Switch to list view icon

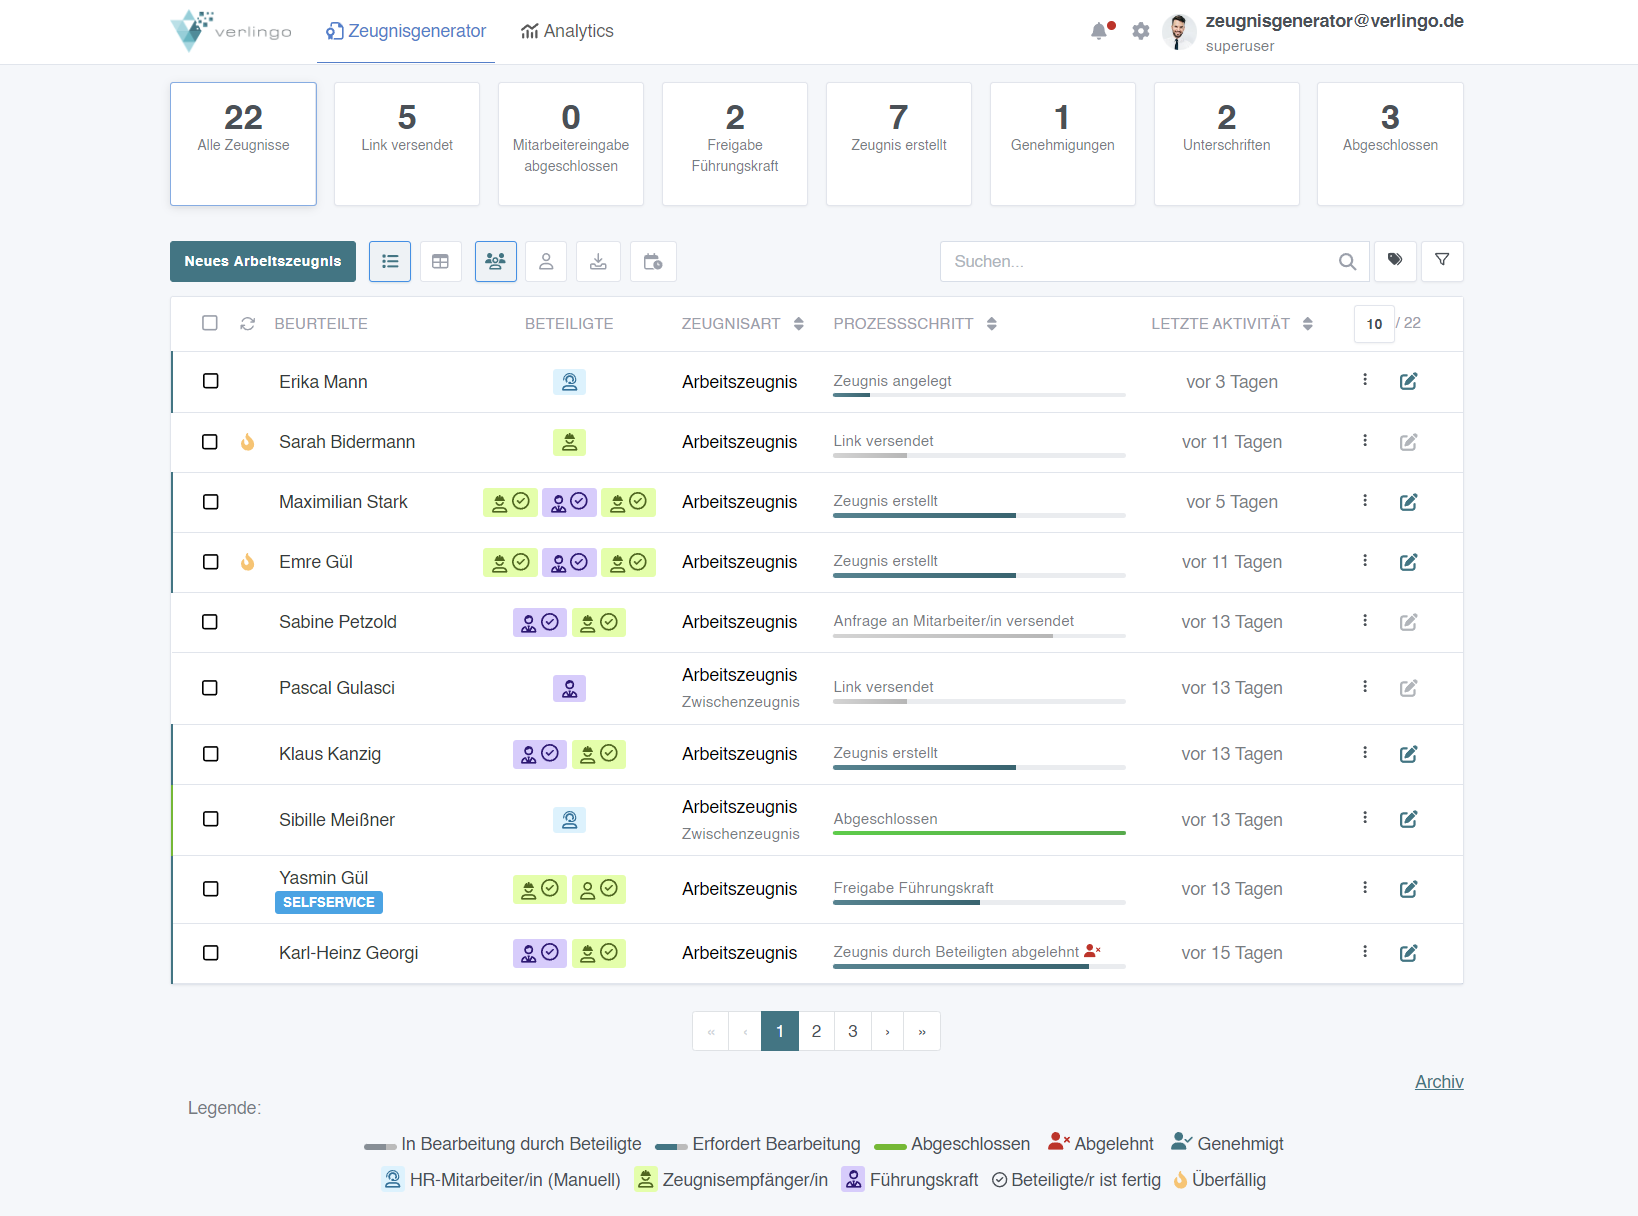390,262
